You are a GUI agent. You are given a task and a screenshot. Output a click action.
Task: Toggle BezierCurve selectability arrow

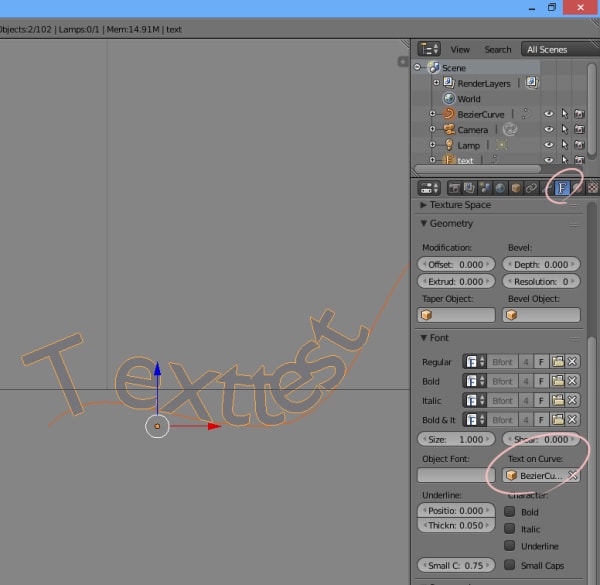[x=564, y=114]
